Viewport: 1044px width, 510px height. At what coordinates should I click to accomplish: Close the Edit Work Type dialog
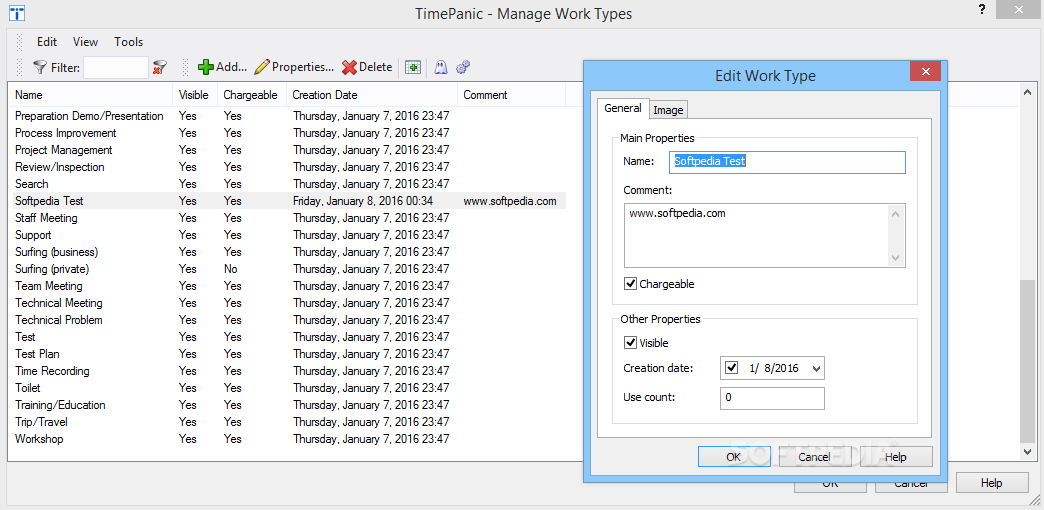[x=925, y=71]
